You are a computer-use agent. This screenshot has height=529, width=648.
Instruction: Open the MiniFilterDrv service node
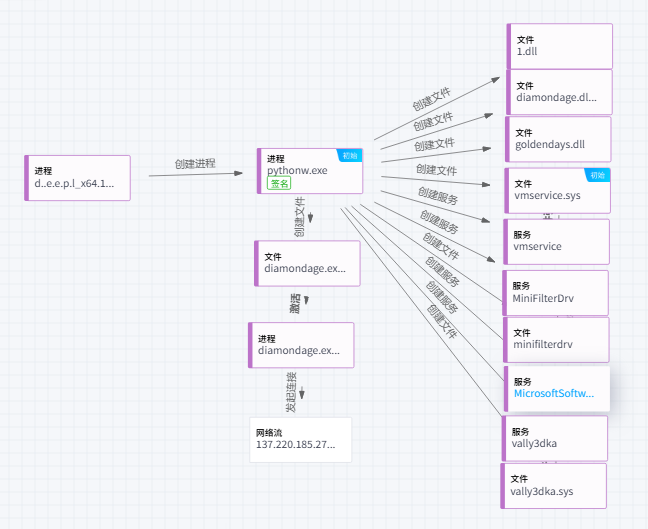556,292
